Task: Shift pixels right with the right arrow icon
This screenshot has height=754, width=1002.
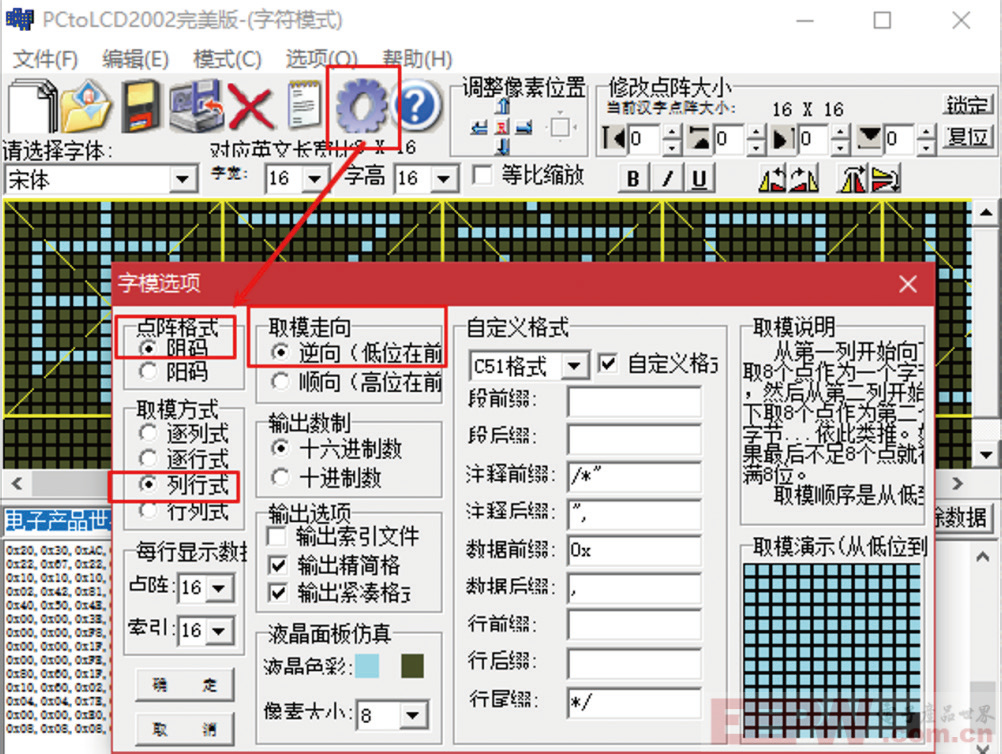Action: [524, 128]
